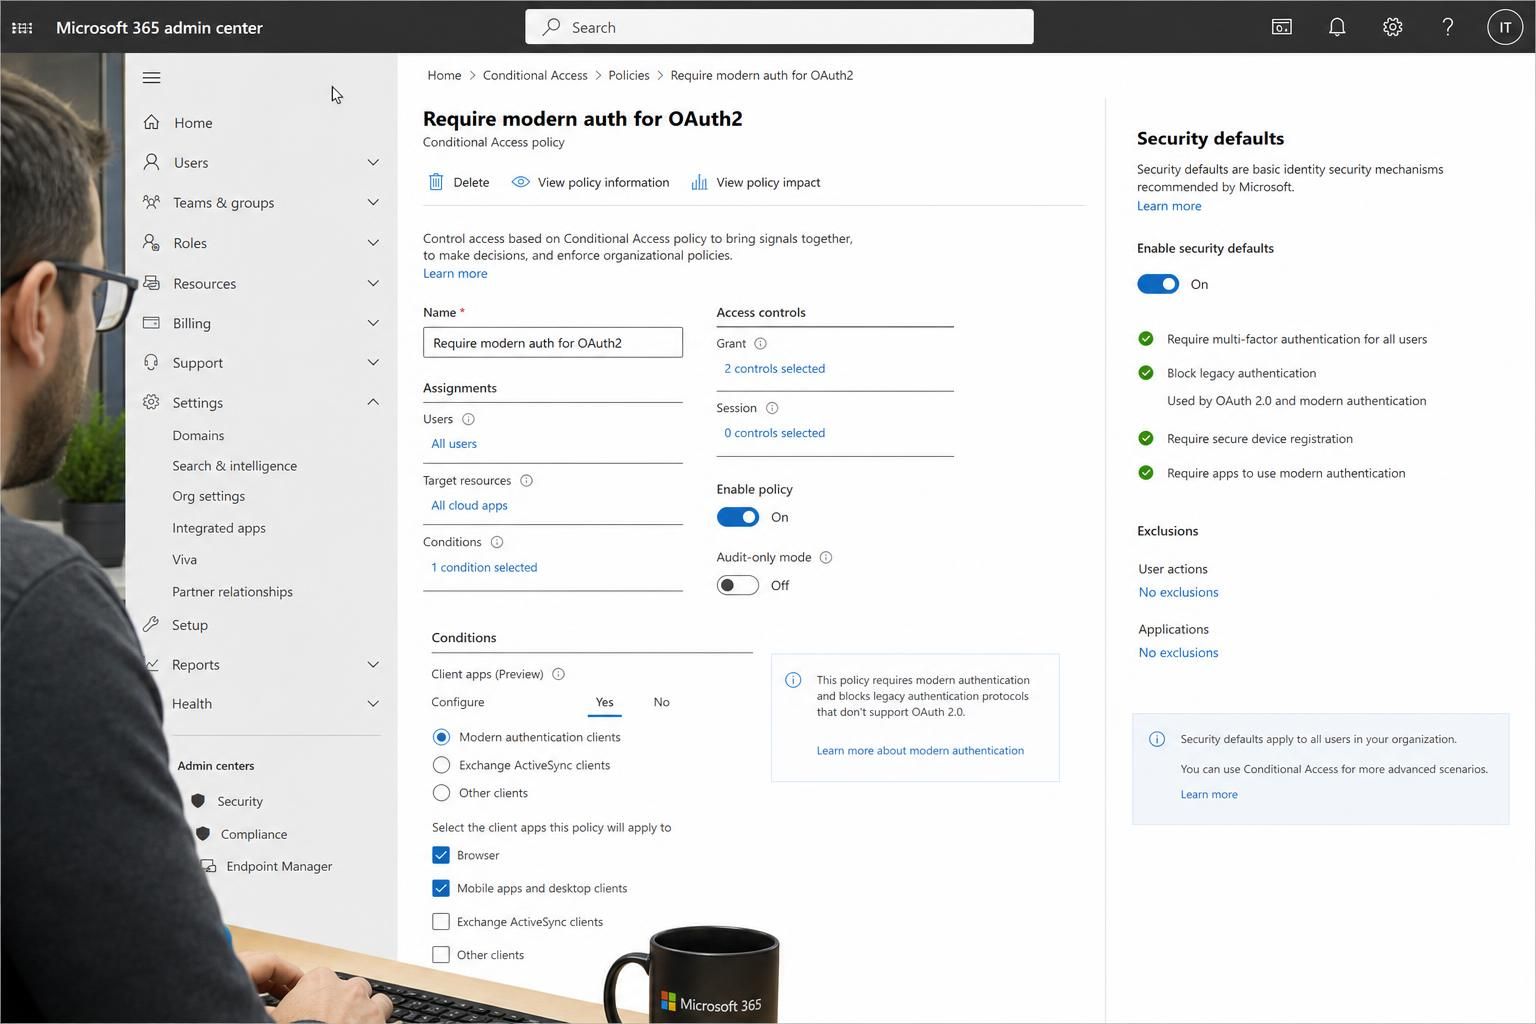Click the bar chart icon for policy impact
The width and height of the screenshot is (1536, 1024).
pyautogui.click(x=699, y=182)
